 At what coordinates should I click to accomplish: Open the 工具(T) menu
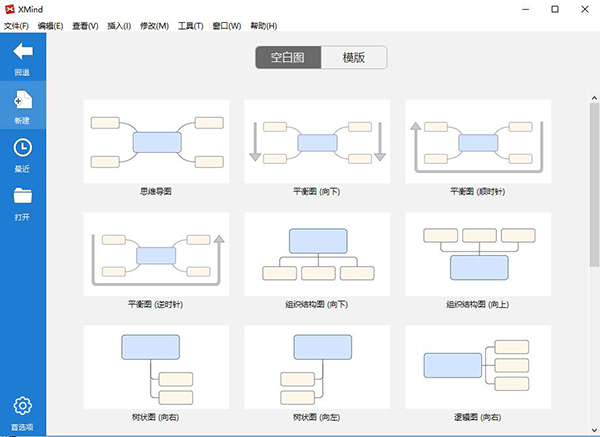click(x=191, y=26)
